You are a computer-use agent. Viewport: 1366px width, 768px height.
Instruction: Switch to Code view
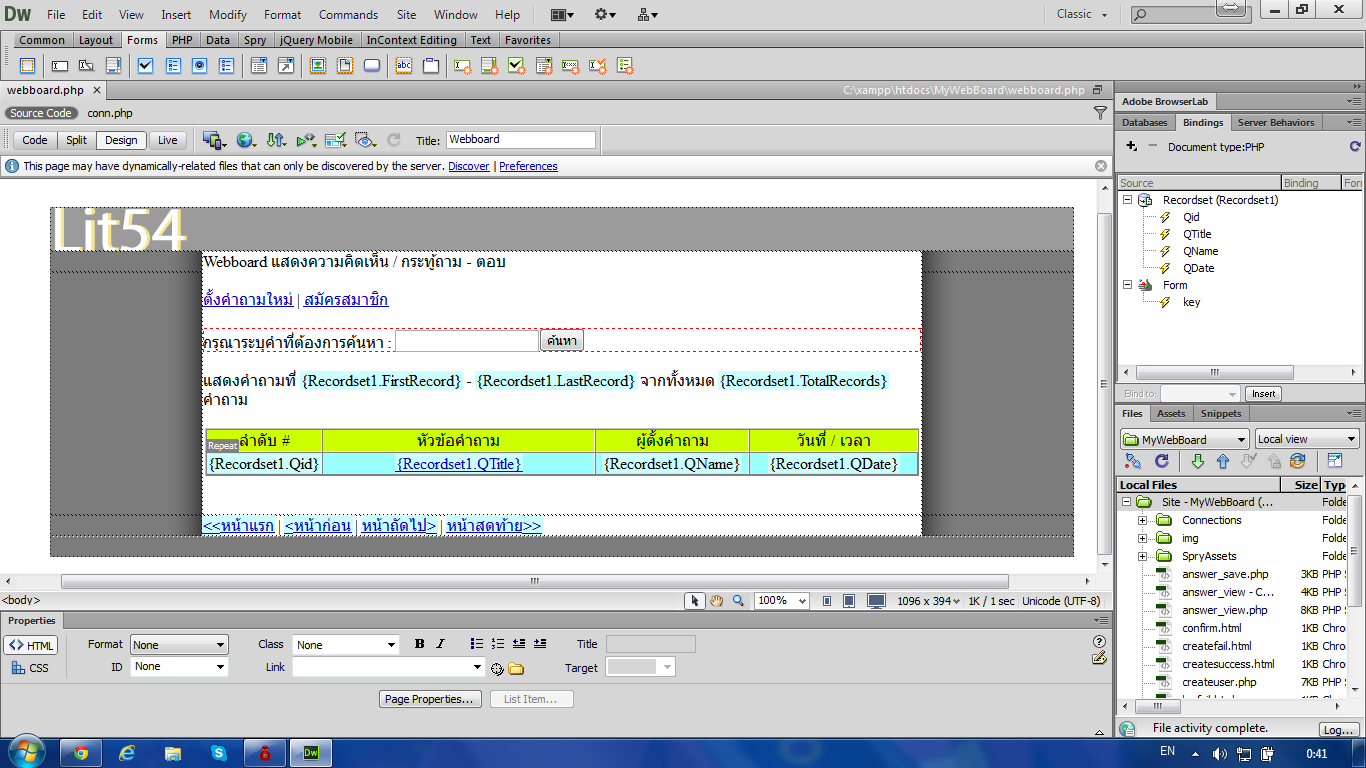coord(35,140)
